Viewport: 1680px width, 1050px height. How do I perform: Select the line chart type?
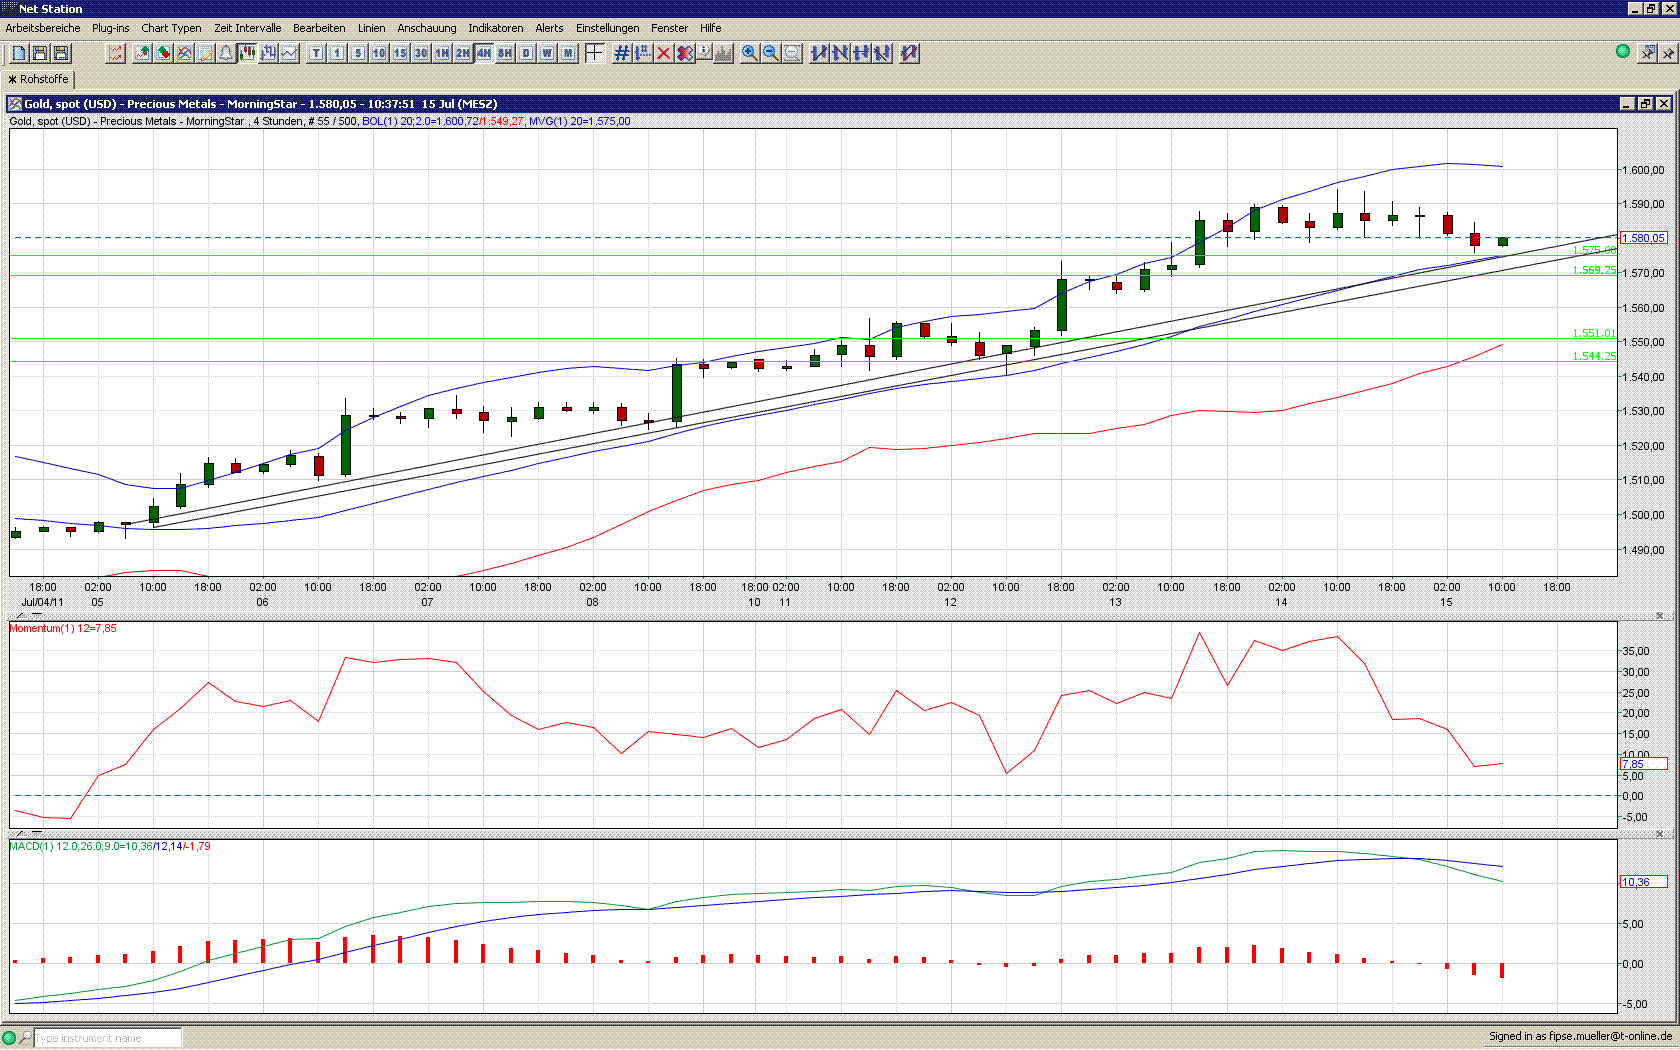(289, 53)
